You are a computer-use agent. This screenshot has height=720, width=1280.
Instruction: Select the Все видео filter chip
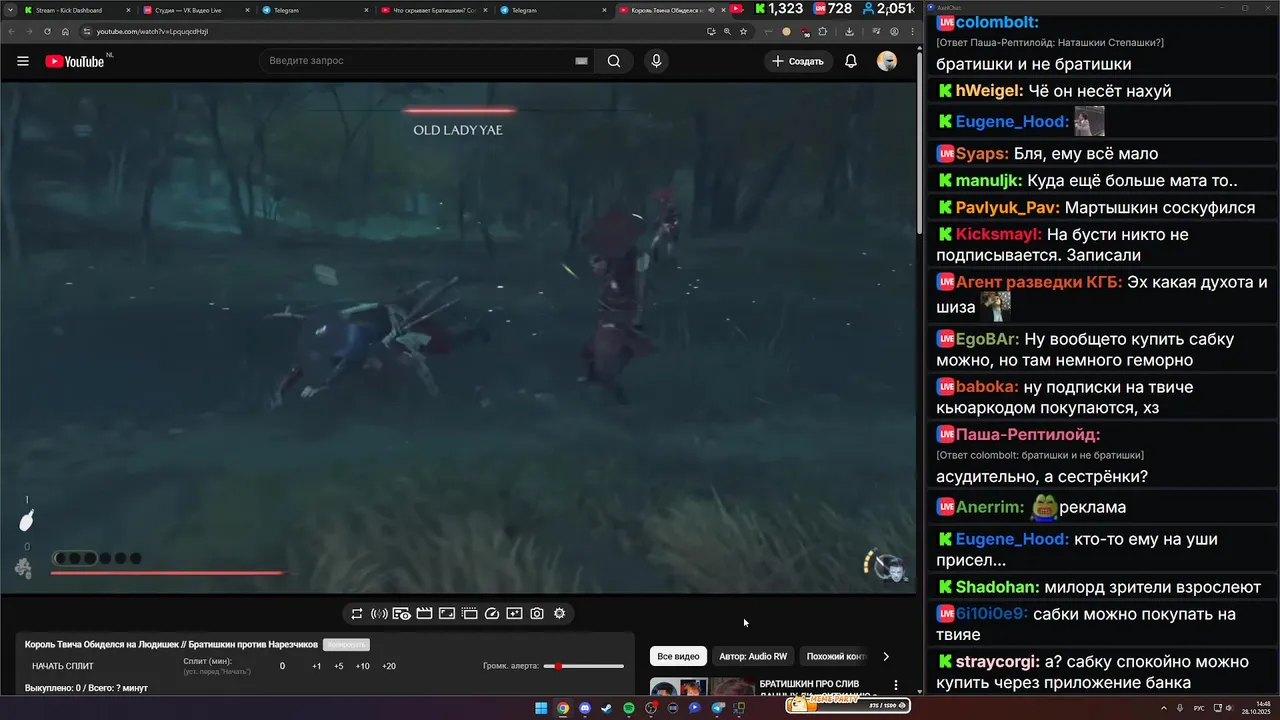tap(678, 656)
